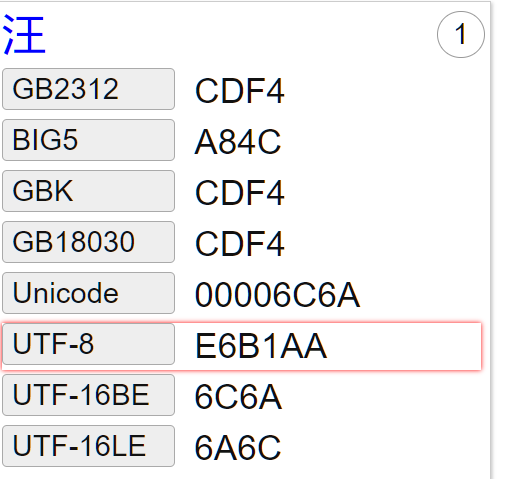Image resolution: width=505 pixels, height=479 pixels.
Task: Click the UTF-16BE value 6C6A
Action: (x=238, y=397)
